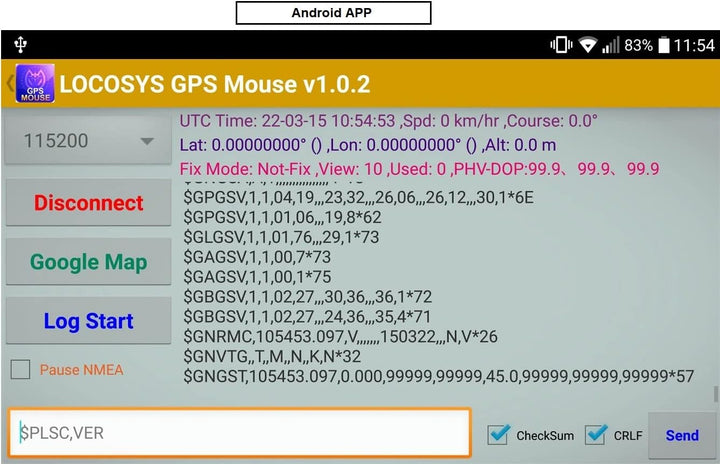Screen dimensions: 720x464
Task: Open the 115200 baud rate dropdown
Action: pos(88,141)
